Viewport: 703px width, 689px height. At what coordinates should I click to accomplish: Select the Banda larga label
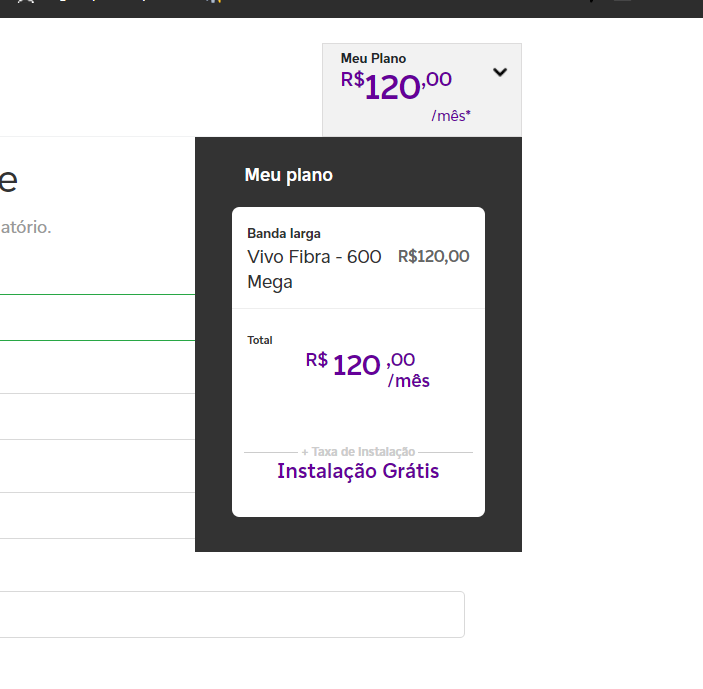pyautogui.click(x=284, y=234)
